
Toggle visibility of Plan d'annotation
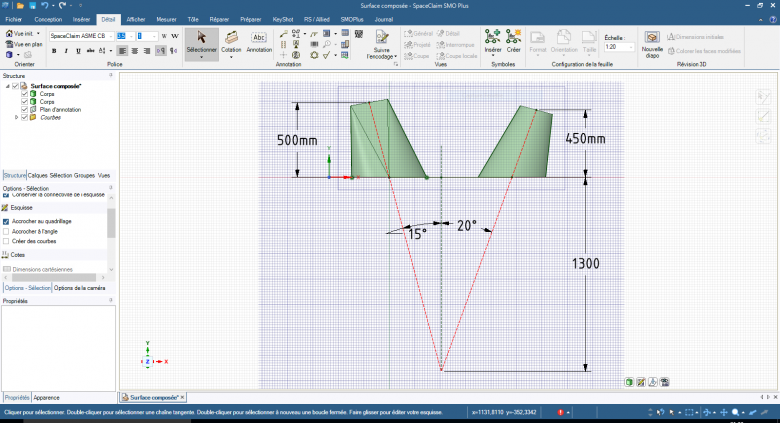coord(25,109)
